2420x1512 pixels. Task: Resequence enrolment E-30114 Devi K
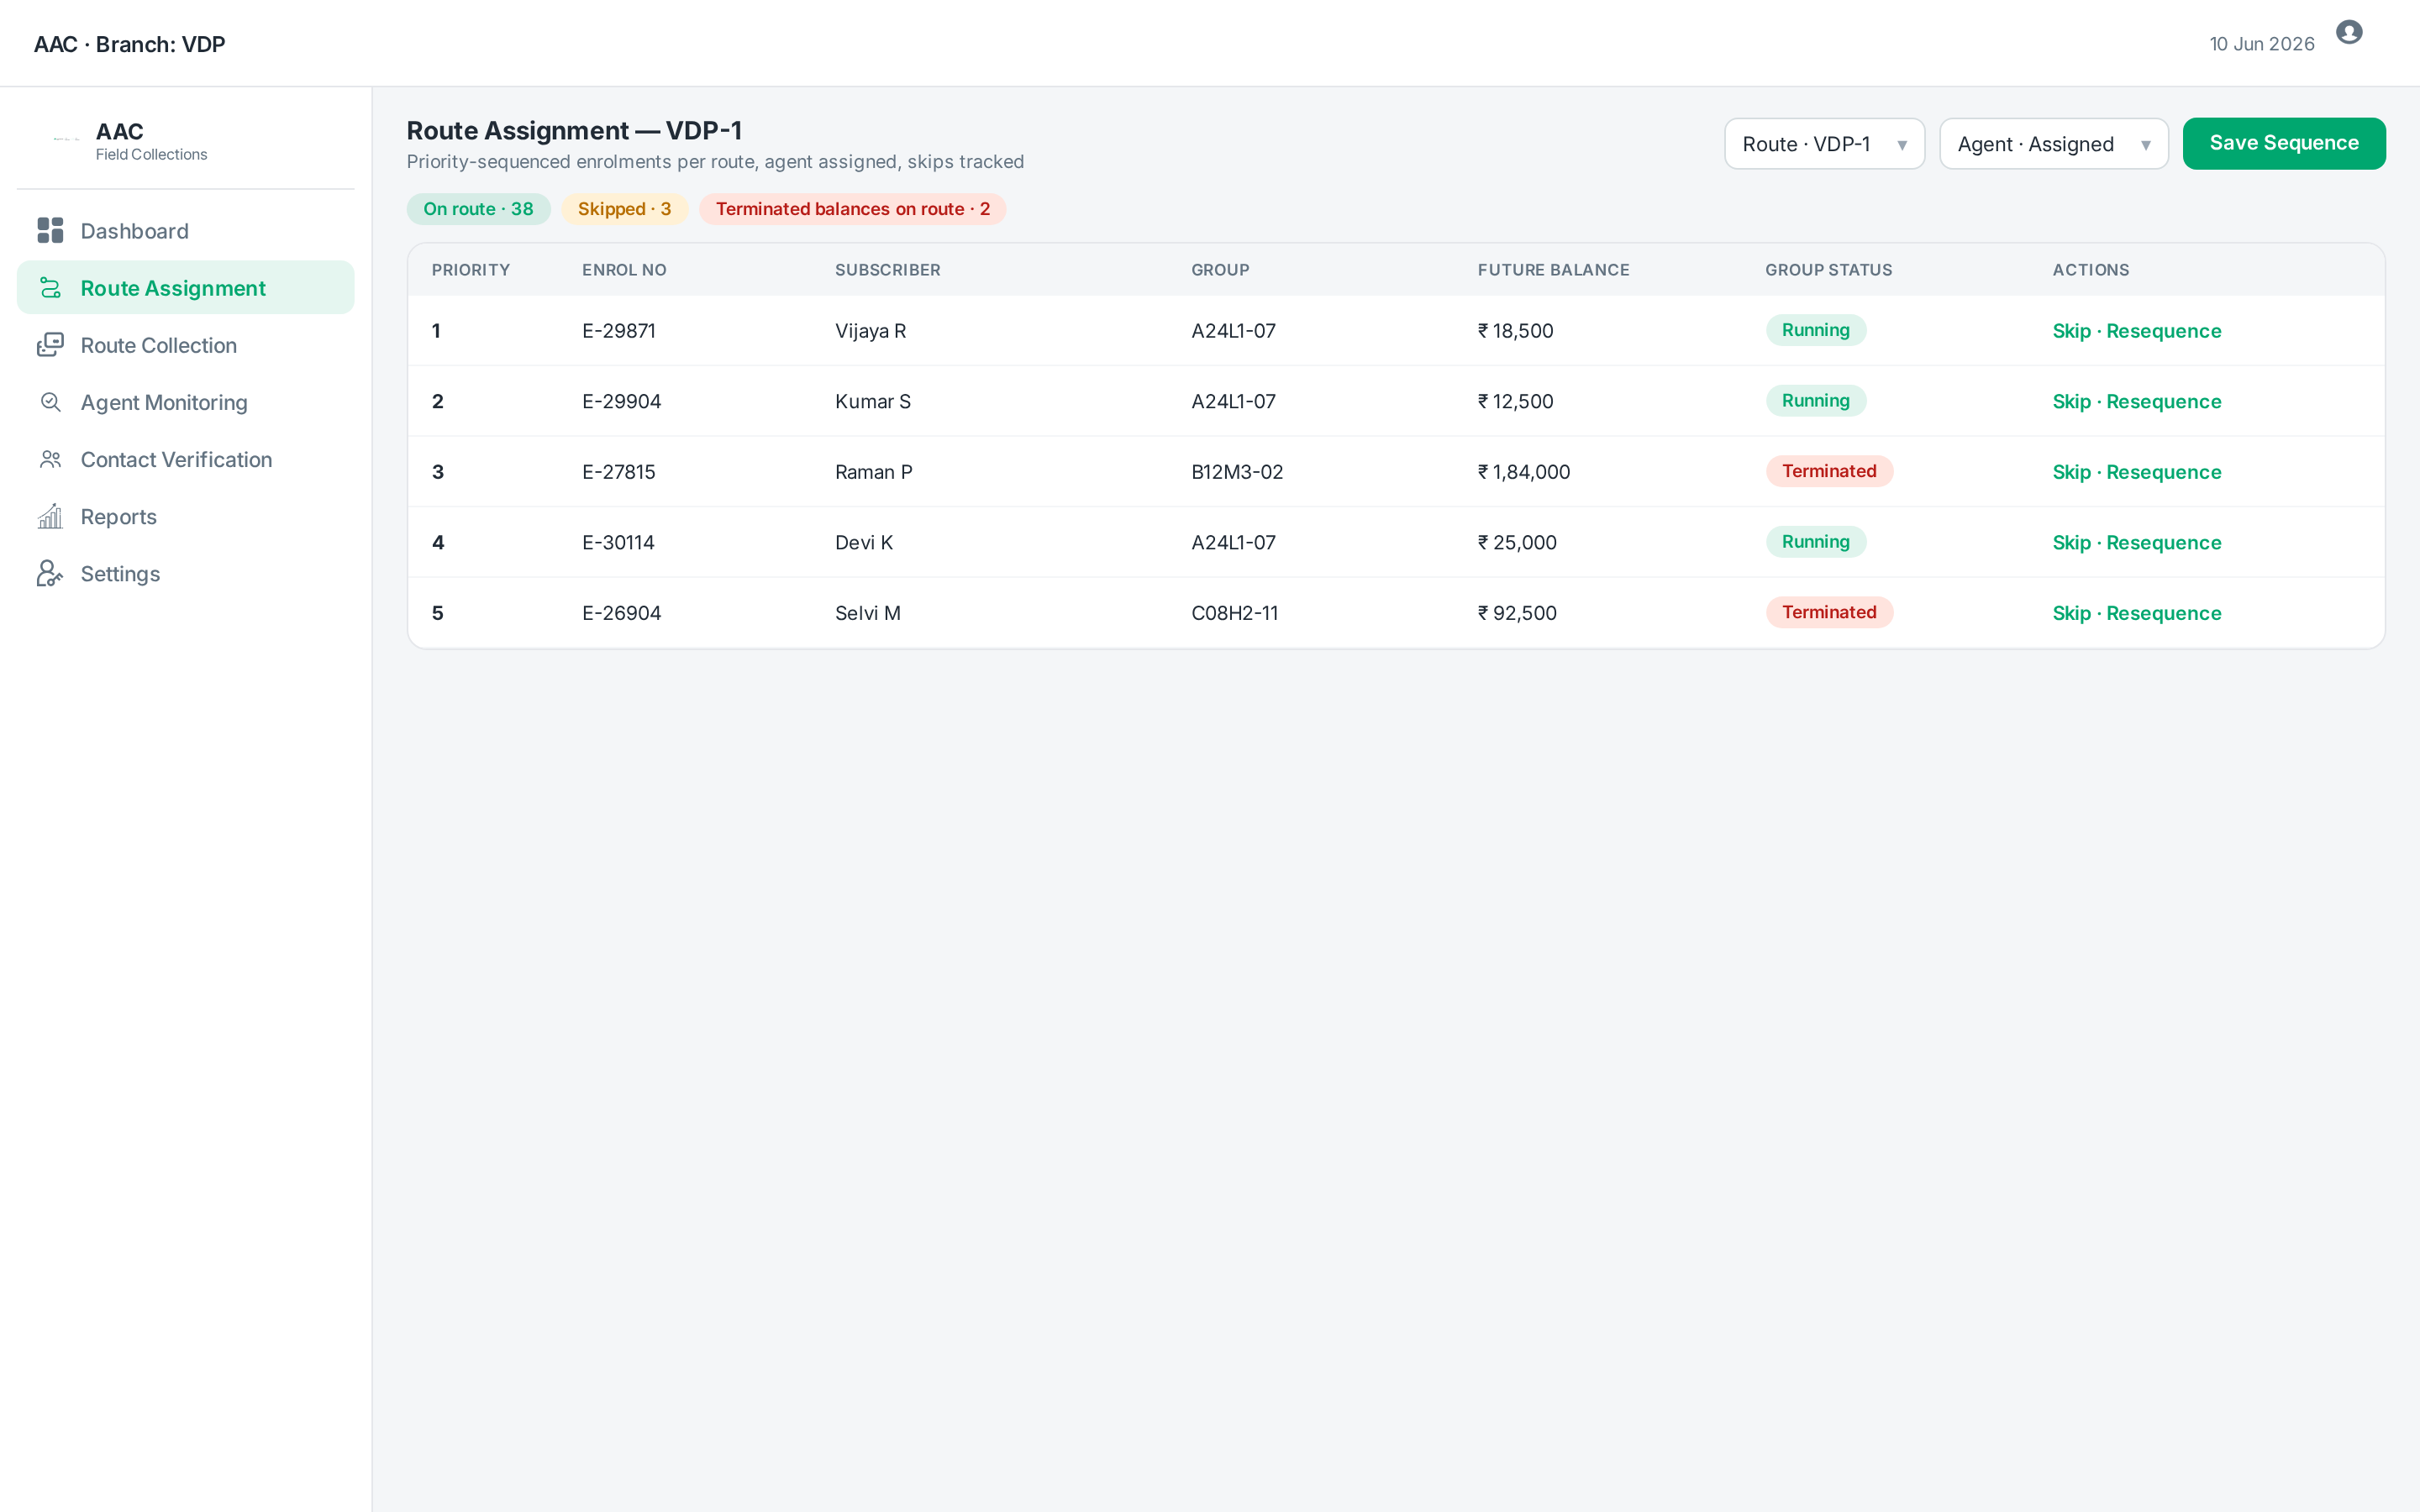click(2164, 543)
